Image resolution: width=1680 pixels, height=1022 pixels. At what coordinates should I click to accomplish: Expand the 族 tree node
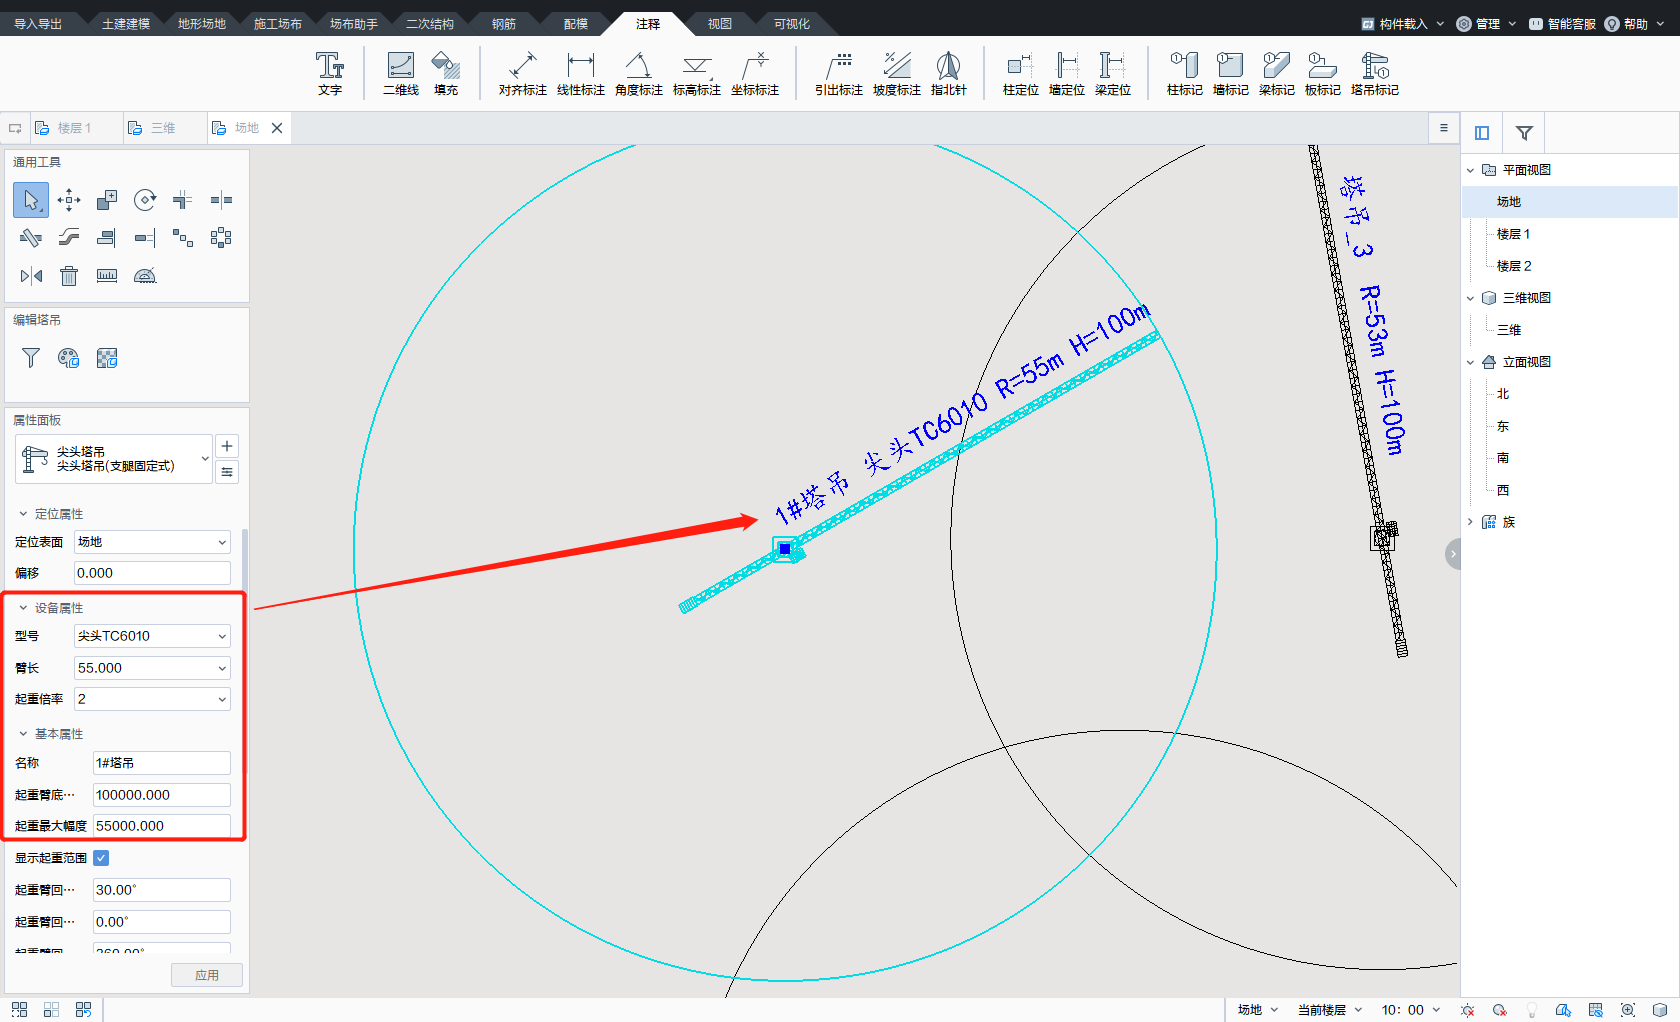click(1470, 522)
